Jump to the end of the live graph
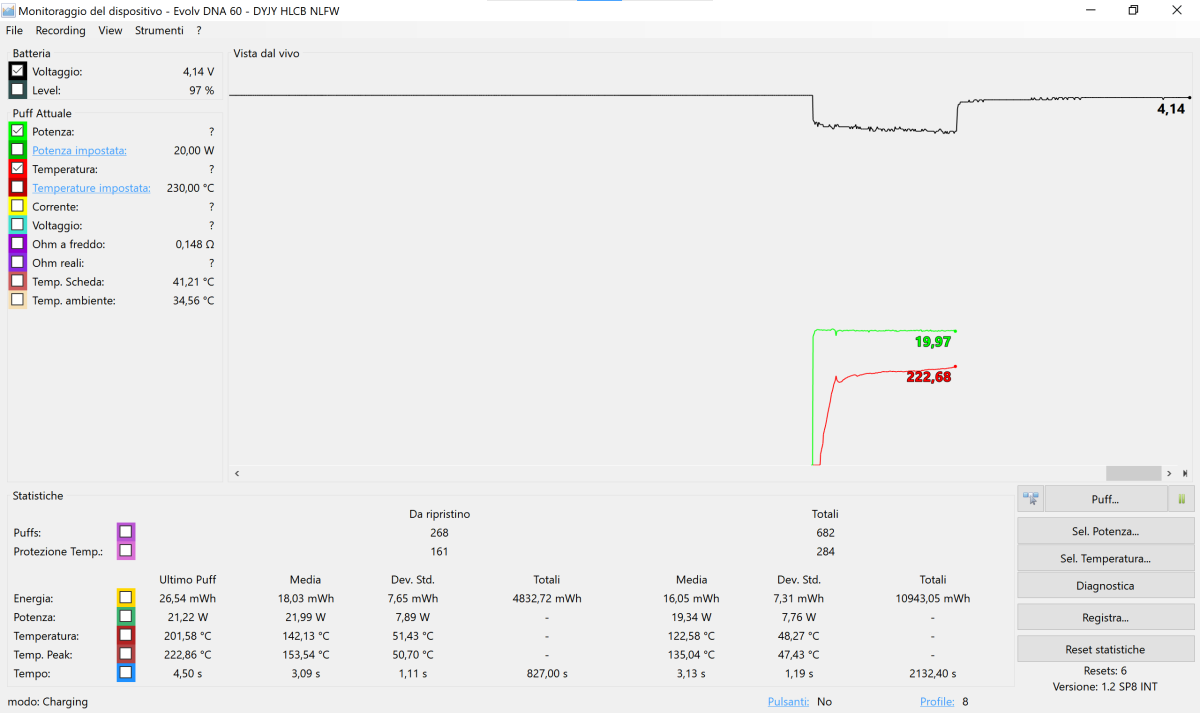Image resolution: width=1200 pixels, height=713 pixels. (x=1185, y=473)
